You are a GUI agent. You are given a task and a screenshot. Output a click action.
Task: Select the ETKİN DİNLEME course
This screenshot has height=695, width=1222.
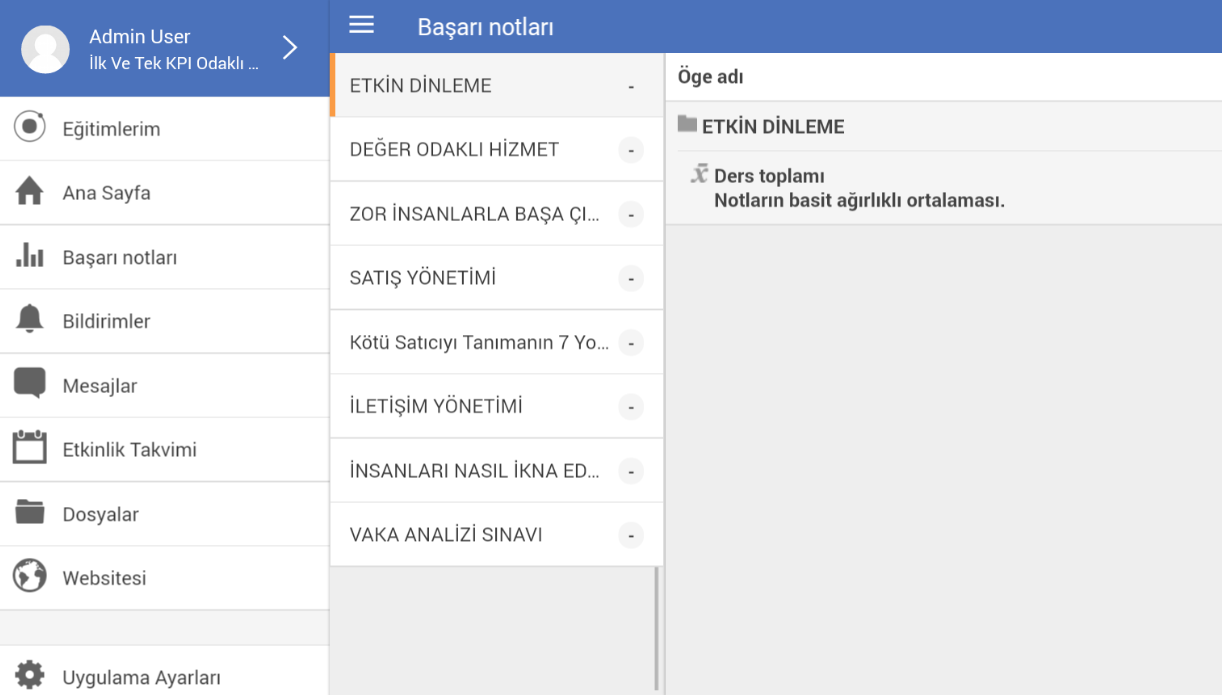[x=496, y=85]
